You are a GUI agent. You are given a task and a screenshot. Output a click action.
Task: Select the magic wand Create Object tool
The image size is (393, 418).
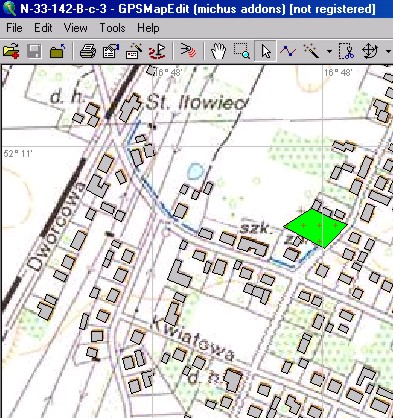click(311, 51)
